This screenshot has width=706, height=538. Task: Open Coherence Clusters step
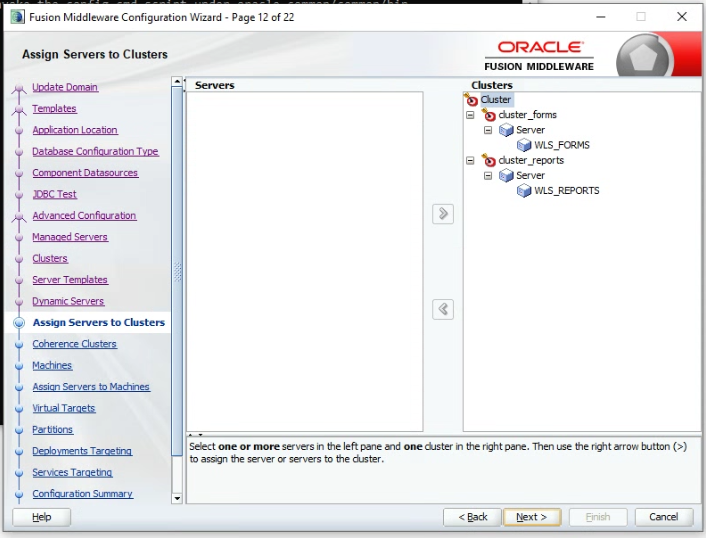point(74,344)
